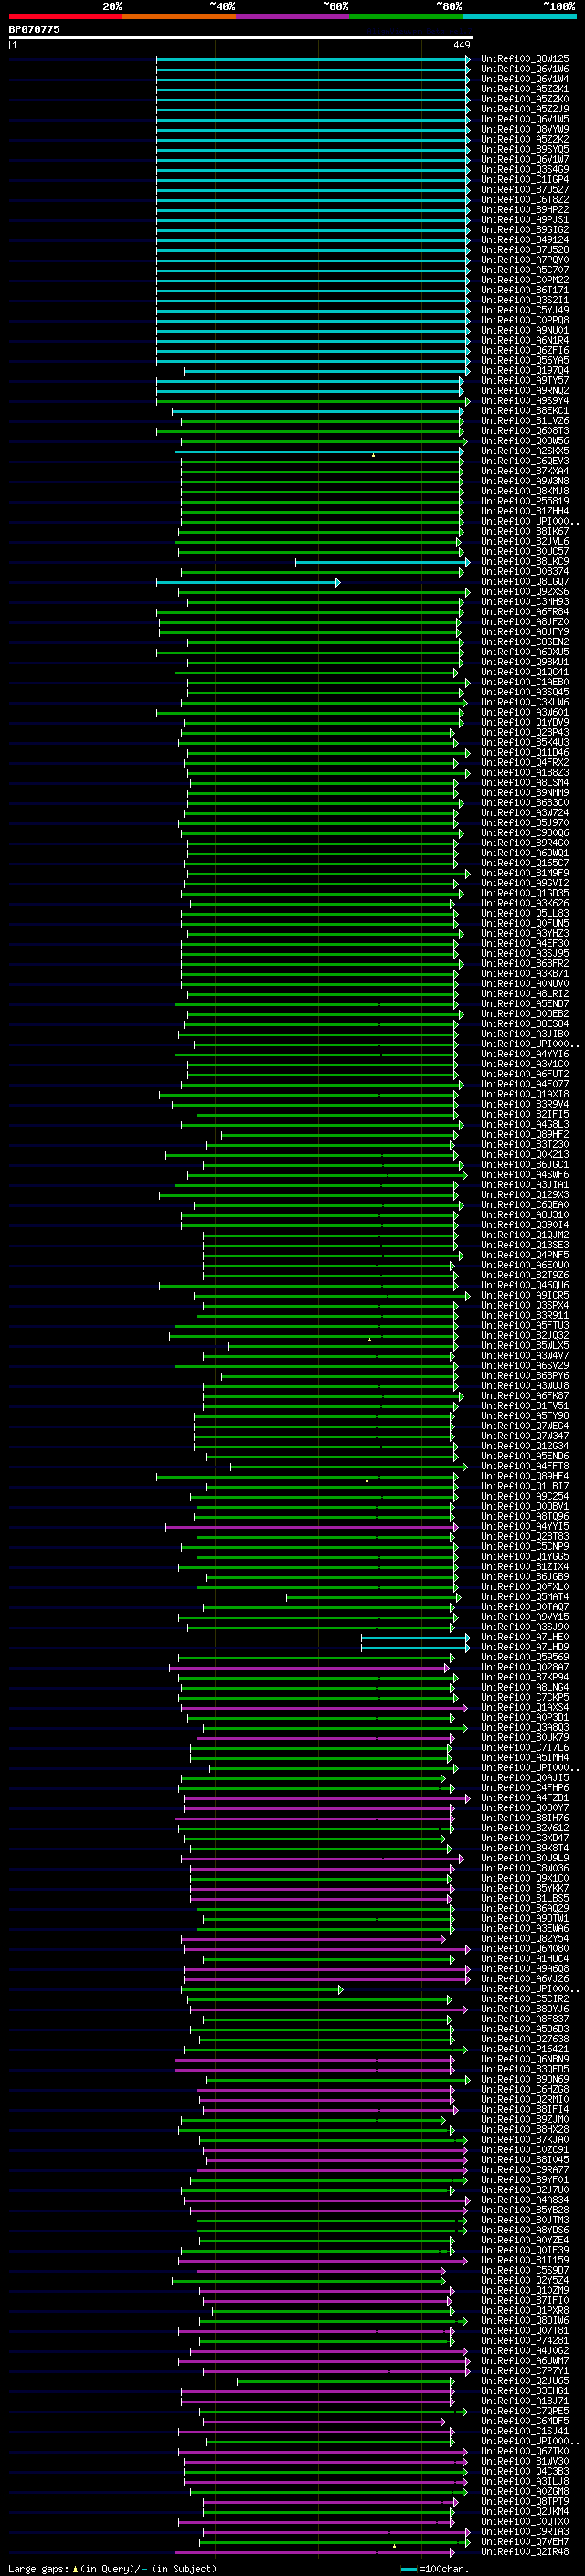This screenshot has height=2576, width=585.
Task: Select the UniRef100_B9SYQ5 label
Action: coord(525,149)
